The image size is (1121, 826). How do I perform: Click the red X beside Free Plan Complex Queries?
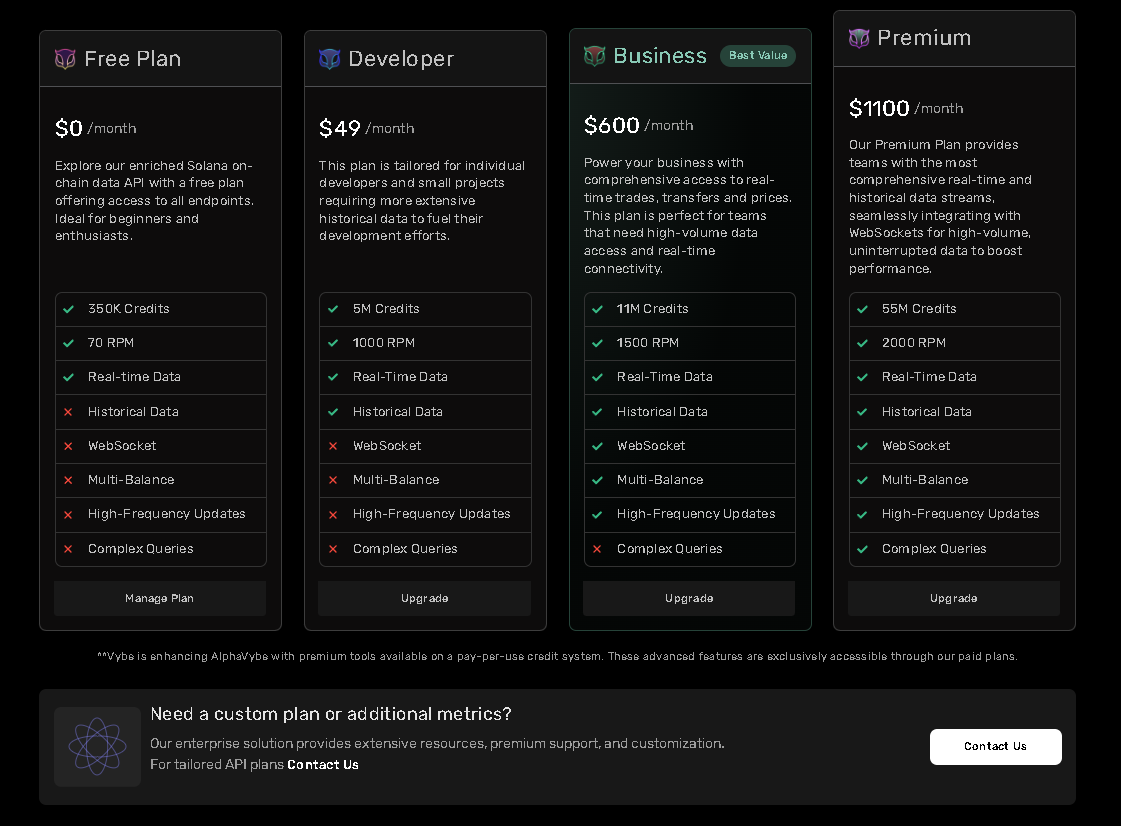(69, 549)
